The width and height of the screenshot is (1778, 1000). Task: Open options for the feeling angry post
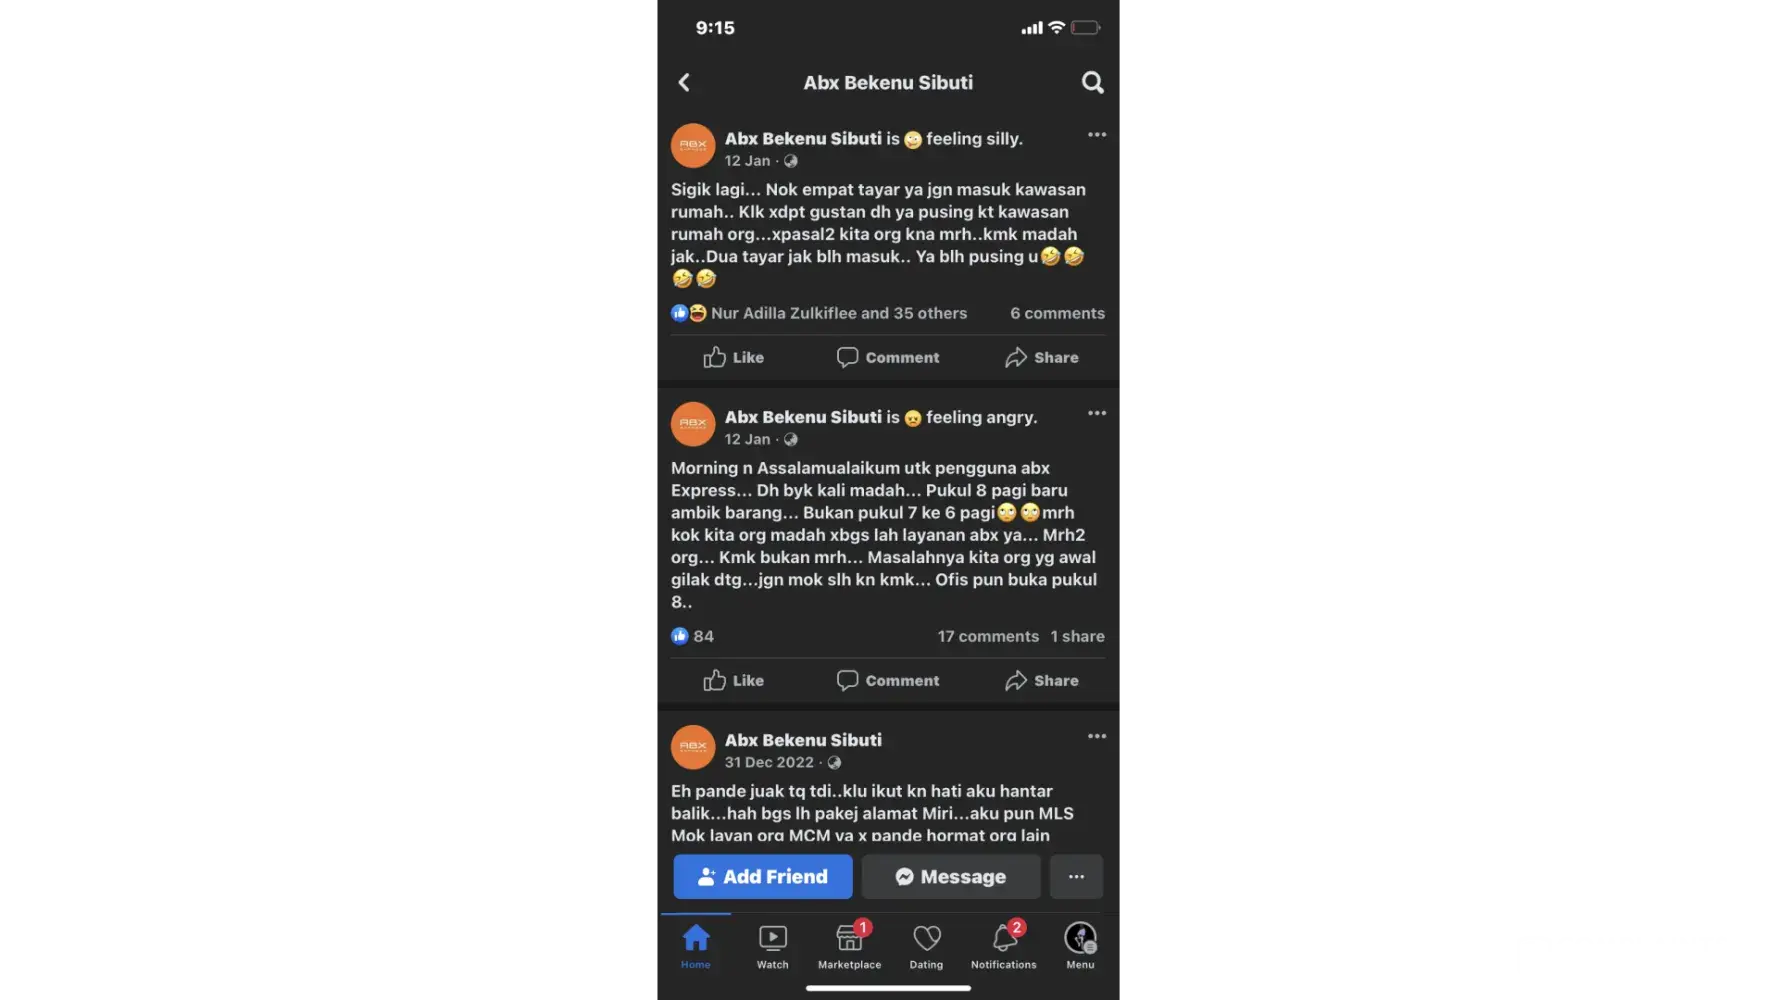coord(1097,413)
